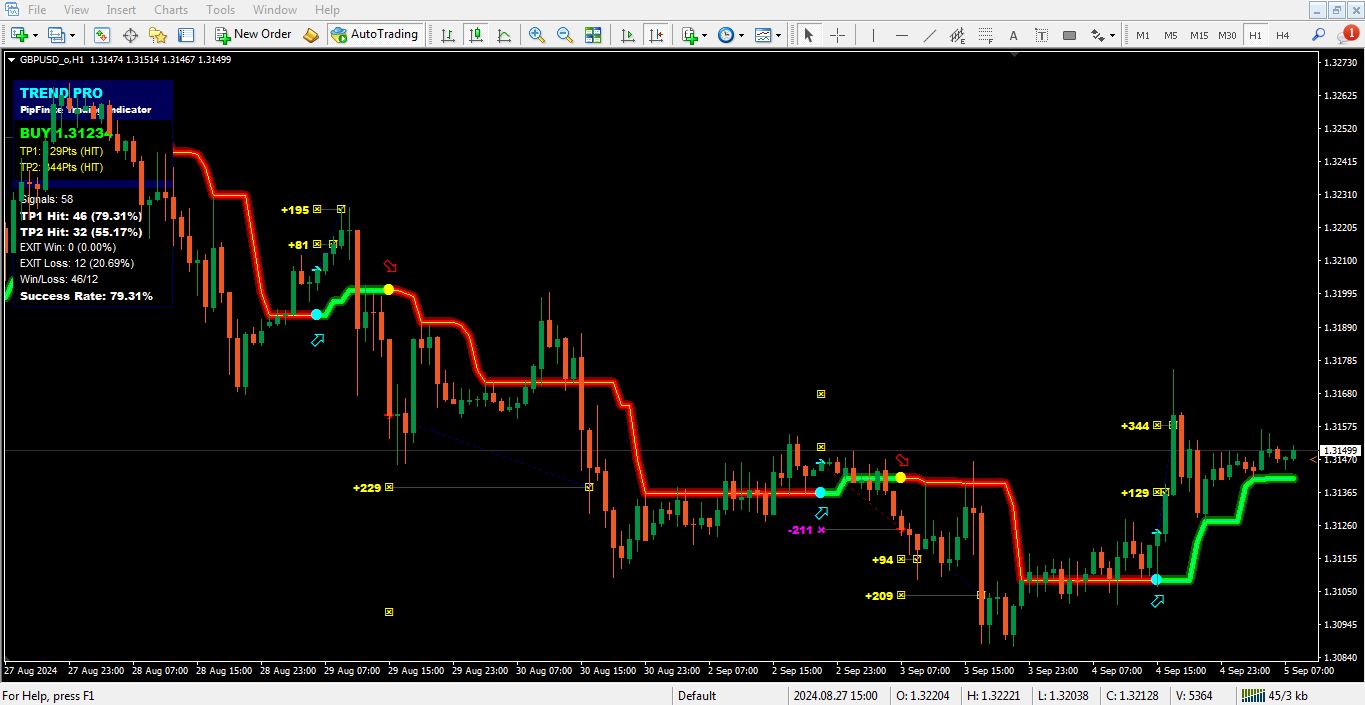Zoom in on the chart
The width and height of the screenshot is (1365, 705).
click(x=536, y=35)
